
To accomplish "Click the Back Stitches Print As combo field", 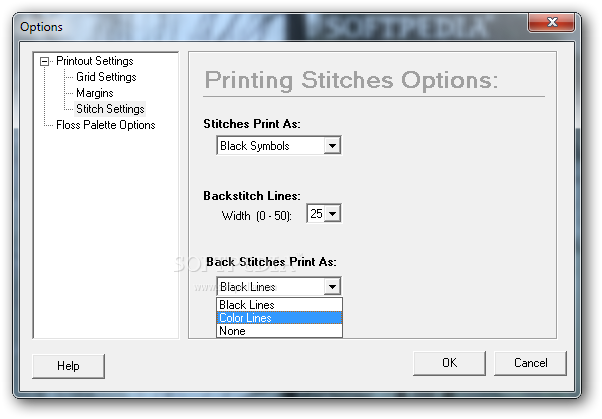I will pyautogui.click(x=270, y=287).
